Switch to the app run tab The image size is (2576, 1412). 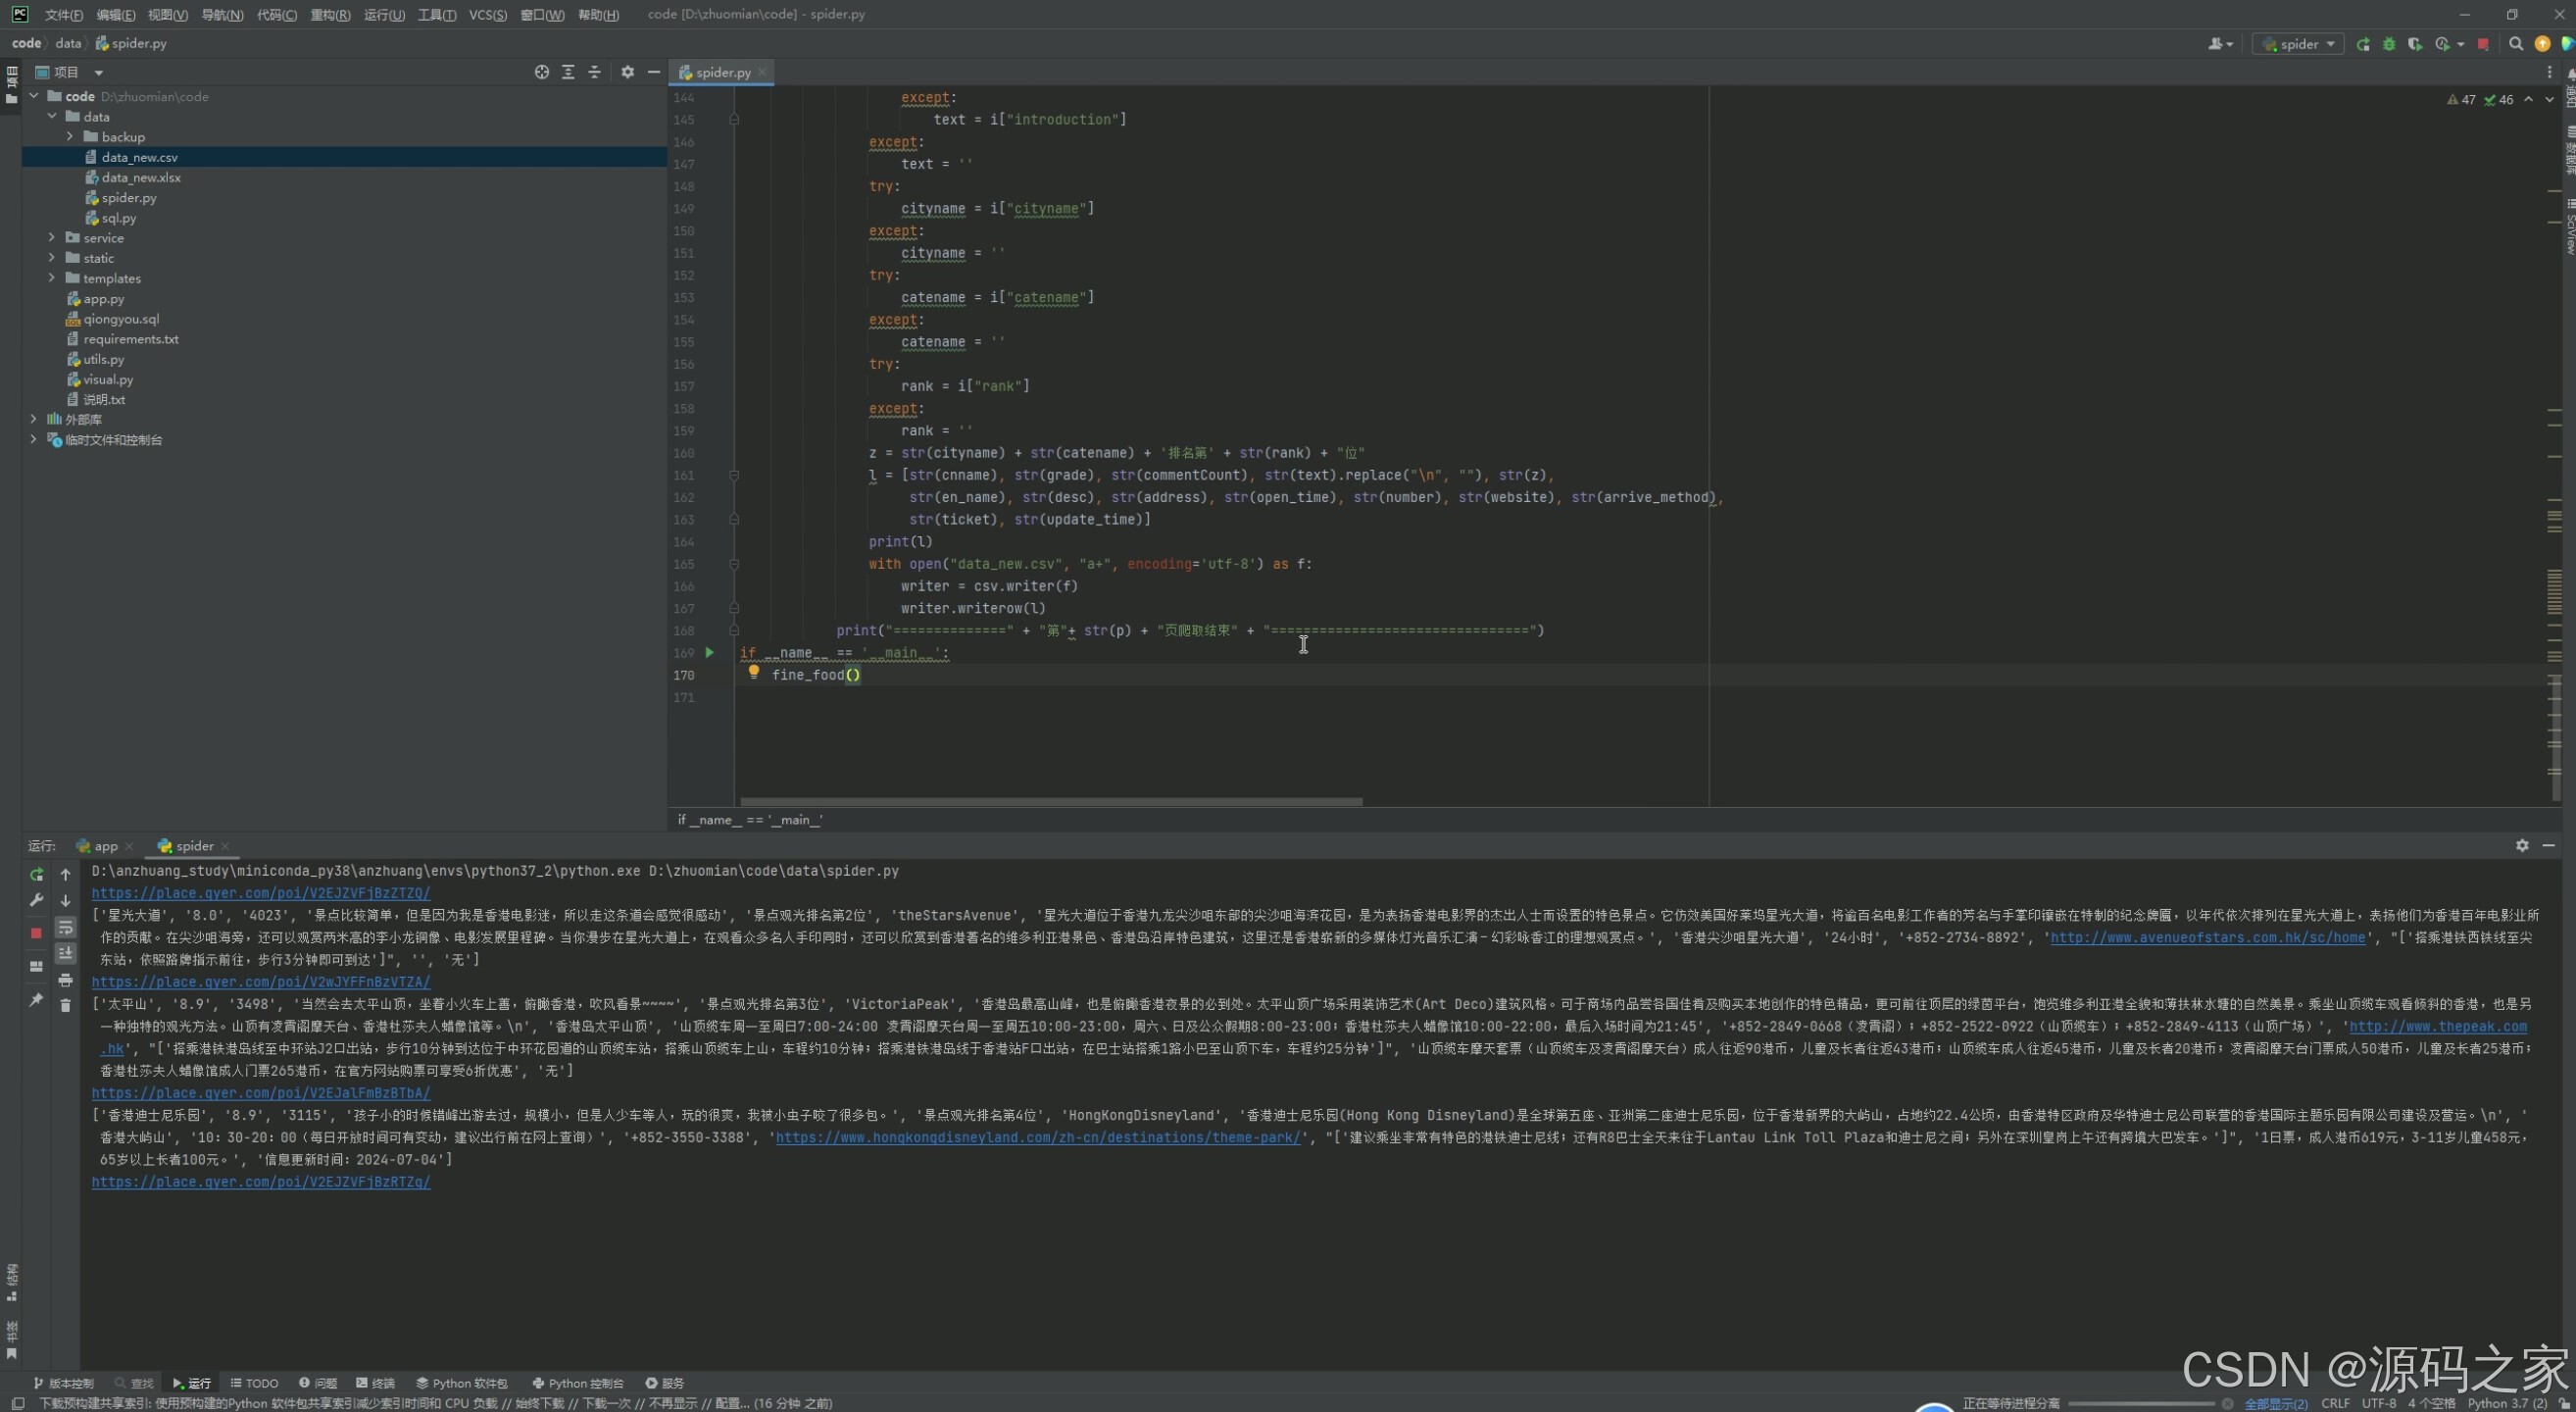105,846
